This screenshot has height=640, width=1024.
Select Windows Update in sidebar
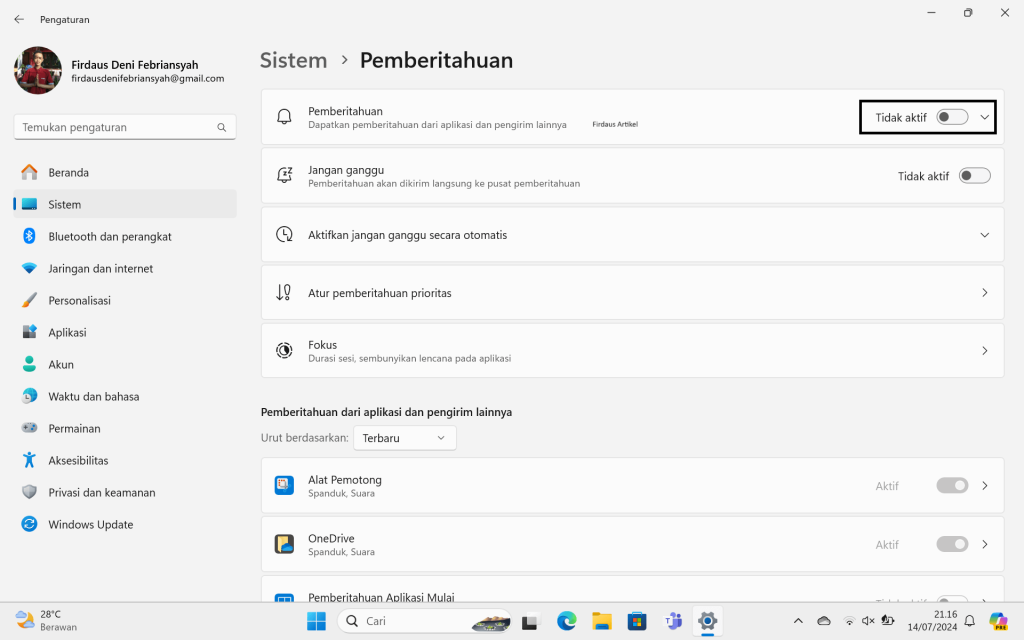pyautogui.click(x=90, y=525)
